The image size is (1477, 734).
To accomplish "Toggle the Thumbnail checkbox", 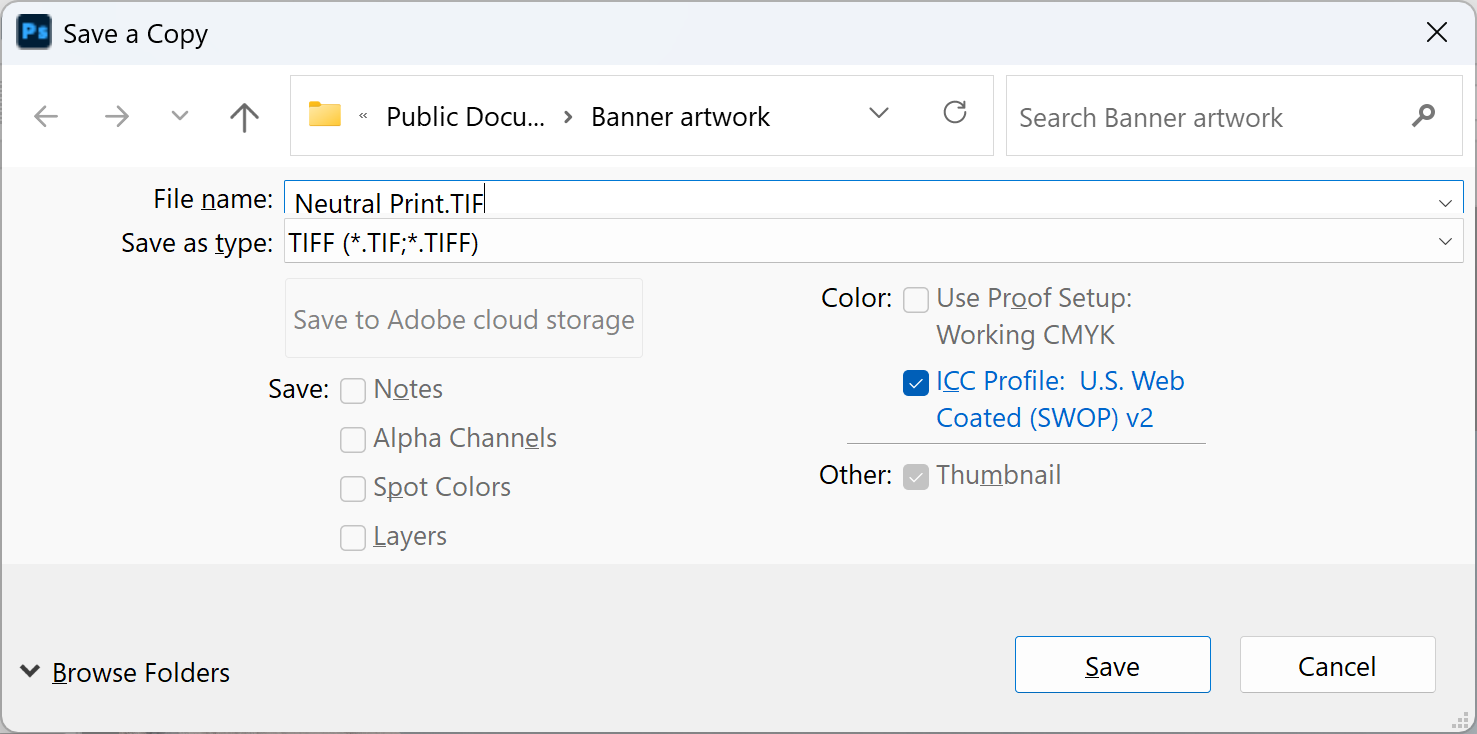I will point(916,476).
